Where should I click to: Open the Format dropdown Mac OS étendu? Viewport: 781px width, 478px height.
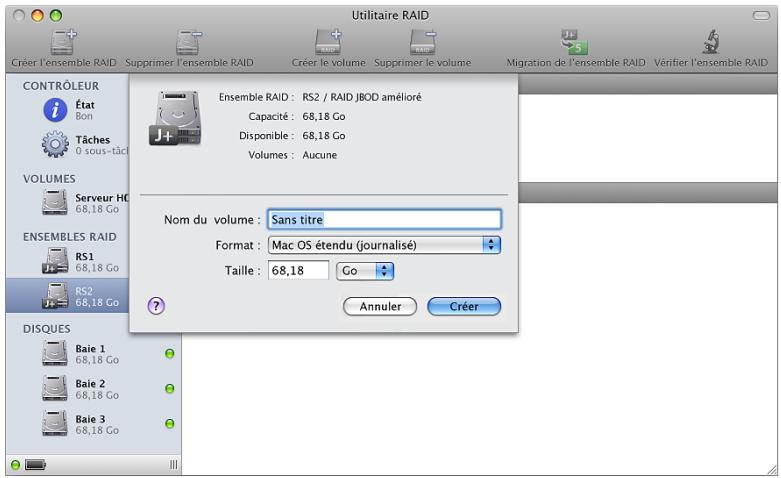[x=384, y=245]
